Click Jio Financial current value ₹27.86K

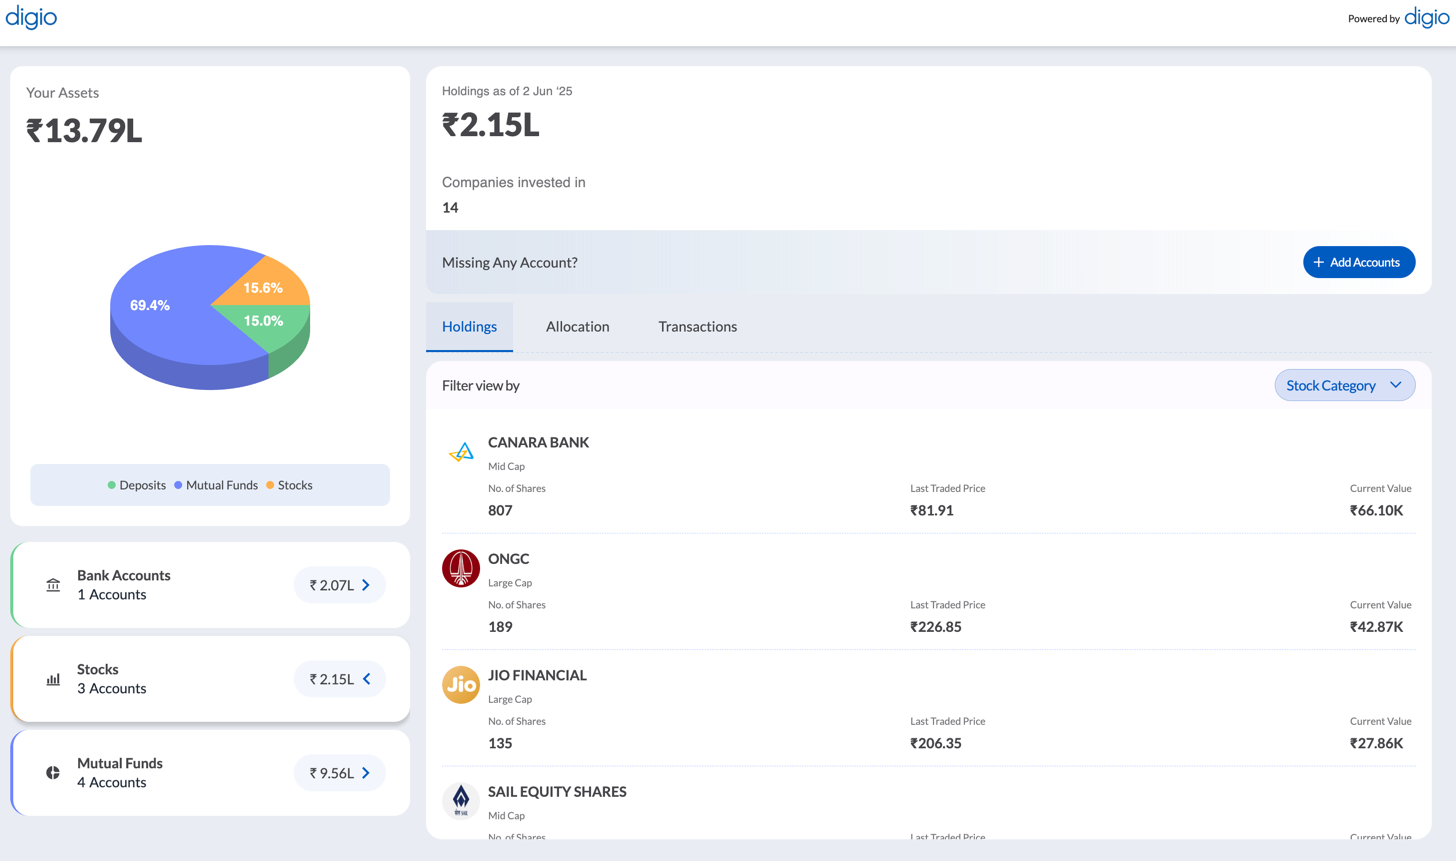point(1376,743)
